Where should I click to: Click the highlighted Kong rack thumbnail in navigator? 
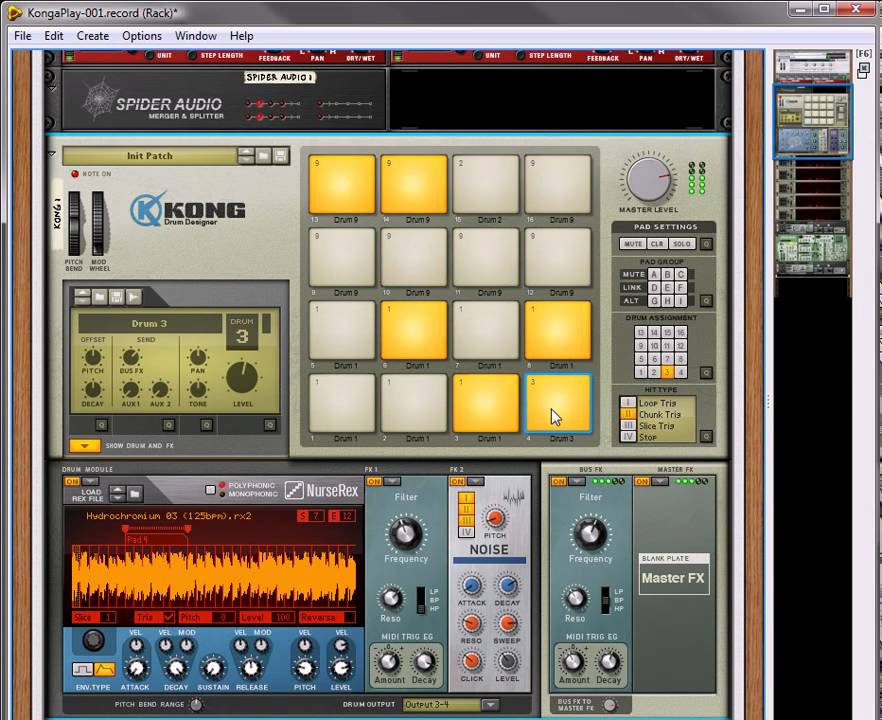(x=813, y=122)
